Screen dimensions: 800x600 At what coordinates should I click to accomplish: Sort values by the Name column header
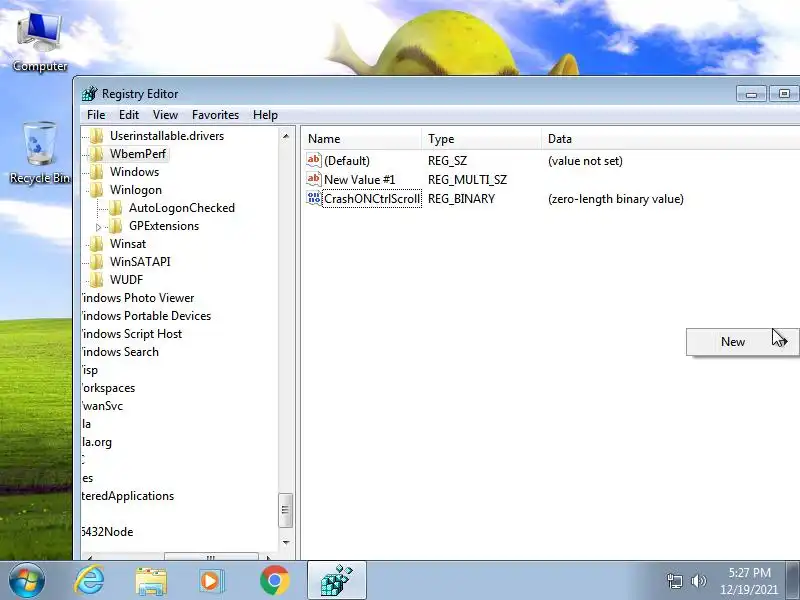[x=362, y=139]
